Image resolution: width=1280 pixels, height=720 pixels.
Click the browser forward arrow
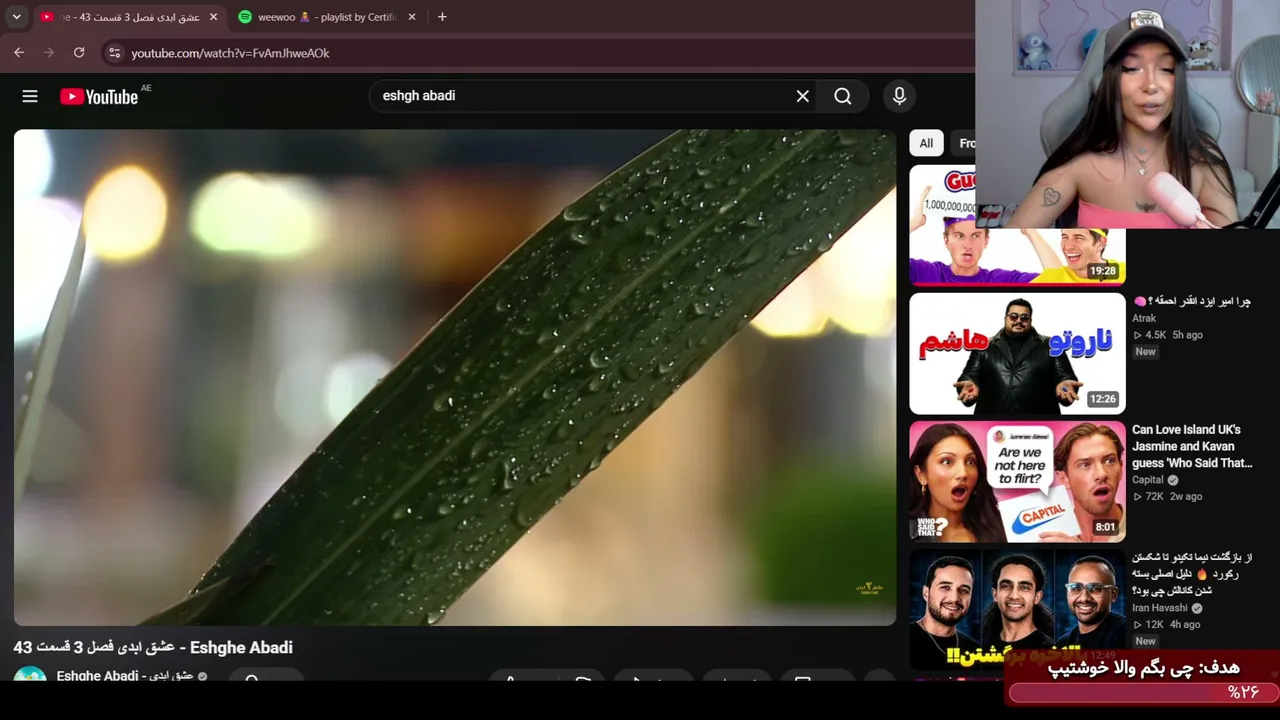(x=49, y=52)
